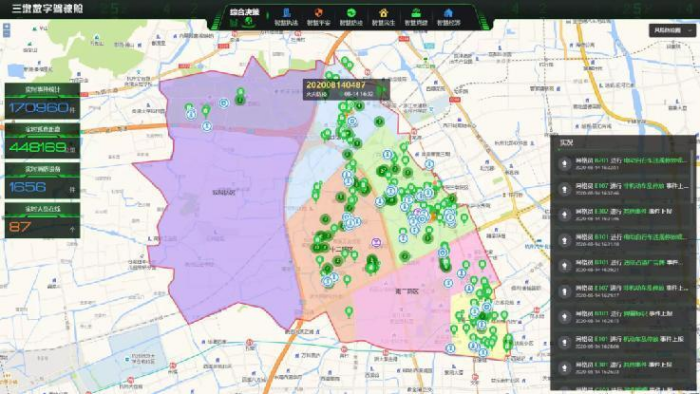Open the feed entry for grid worker E301
Image resolution: width=700 pixels, height=394 pixels.
(x=623, y=368)
